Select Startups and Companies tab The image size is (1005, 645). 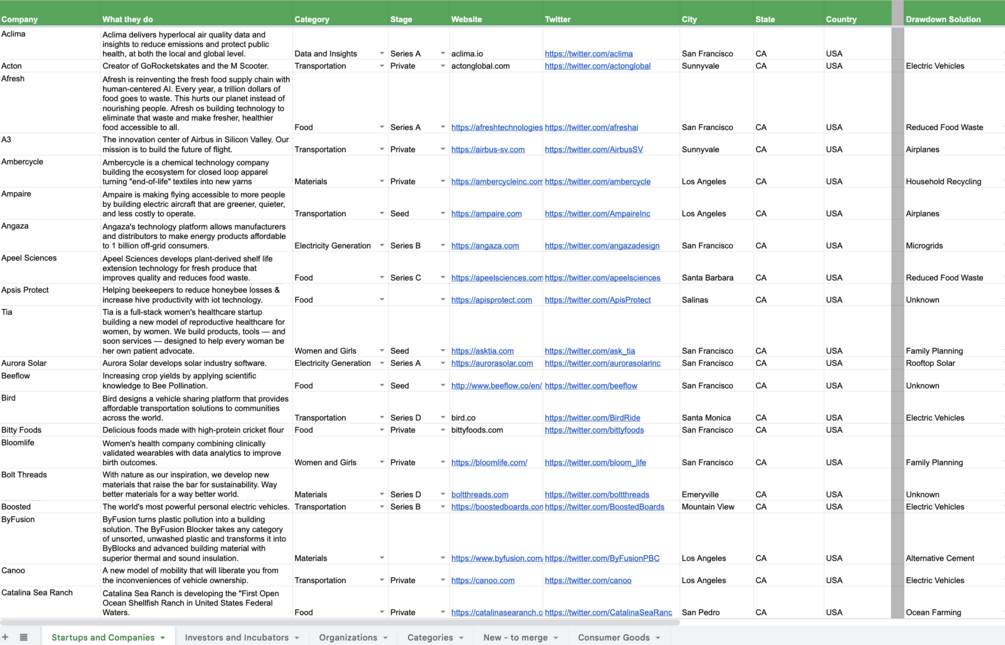(x=103, y=637)
